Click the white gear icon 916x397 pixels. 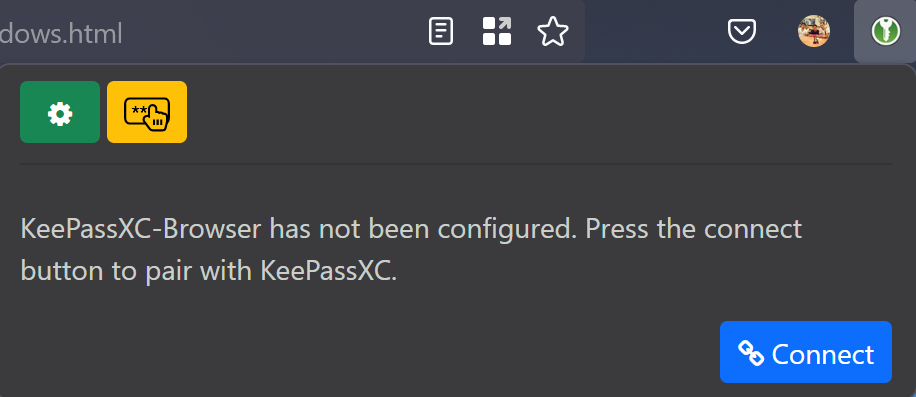point(60,114)
